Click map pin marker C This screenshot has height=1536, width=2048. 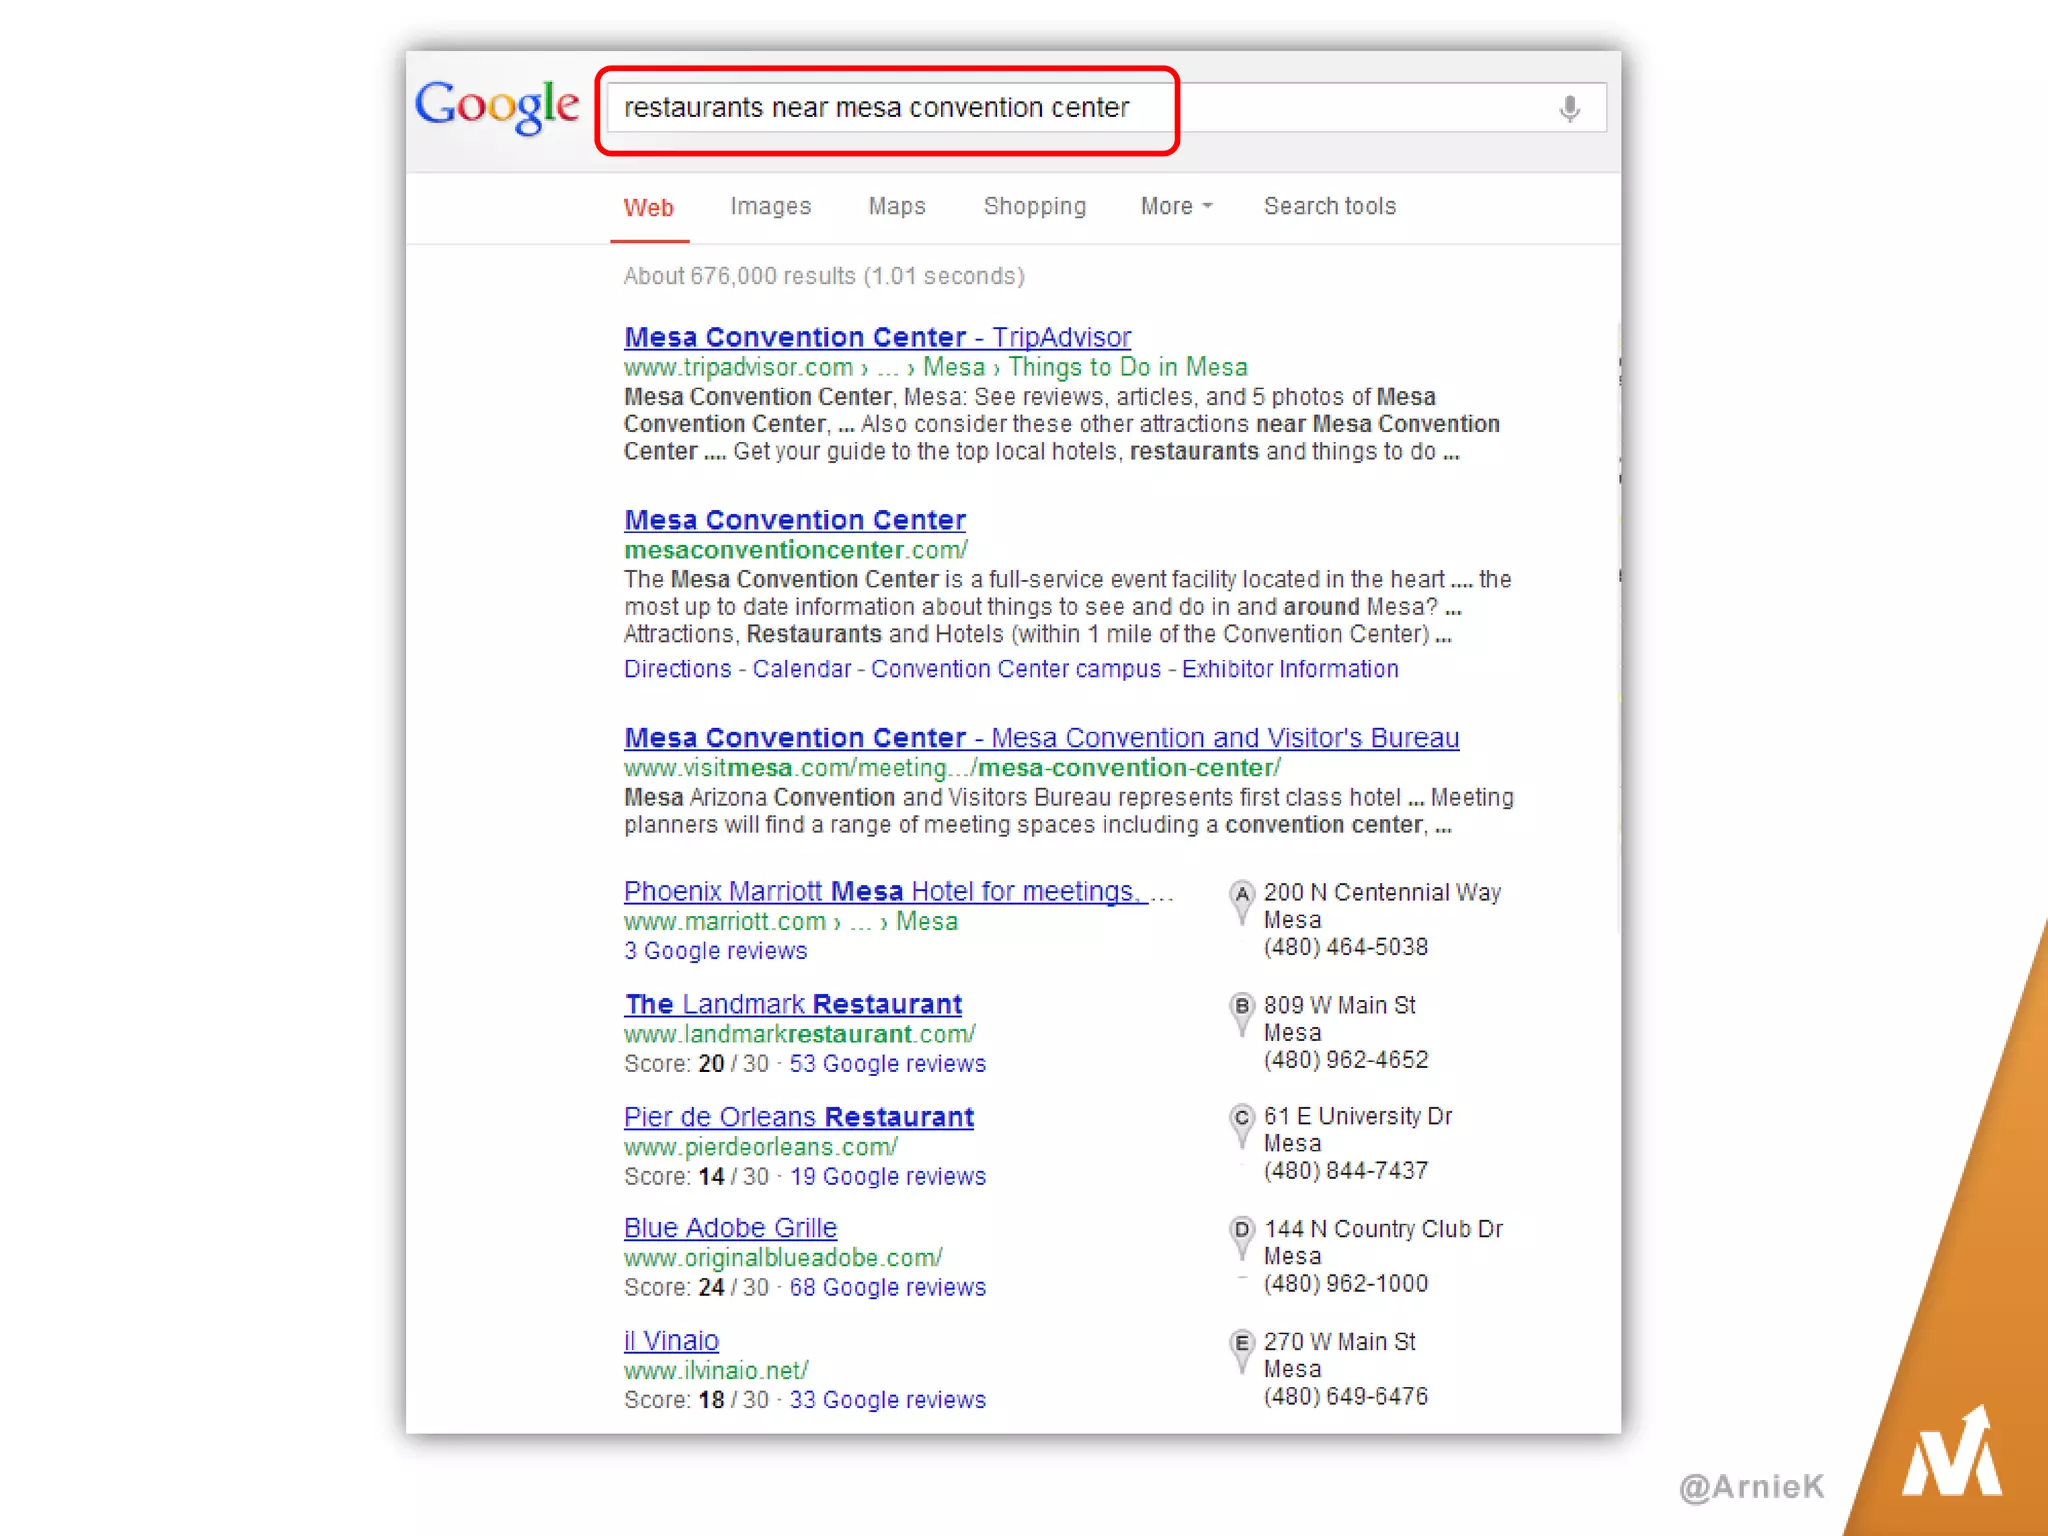coord(1241,1120)
